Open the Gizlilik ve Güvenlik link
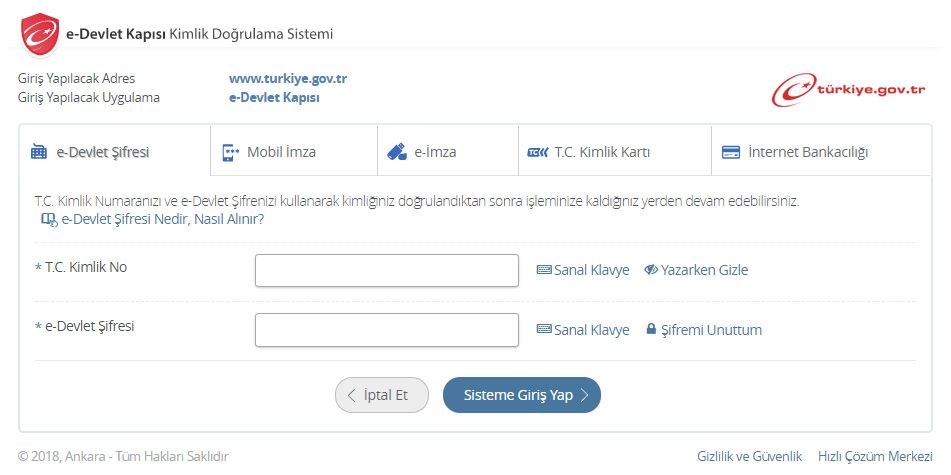 749,456
